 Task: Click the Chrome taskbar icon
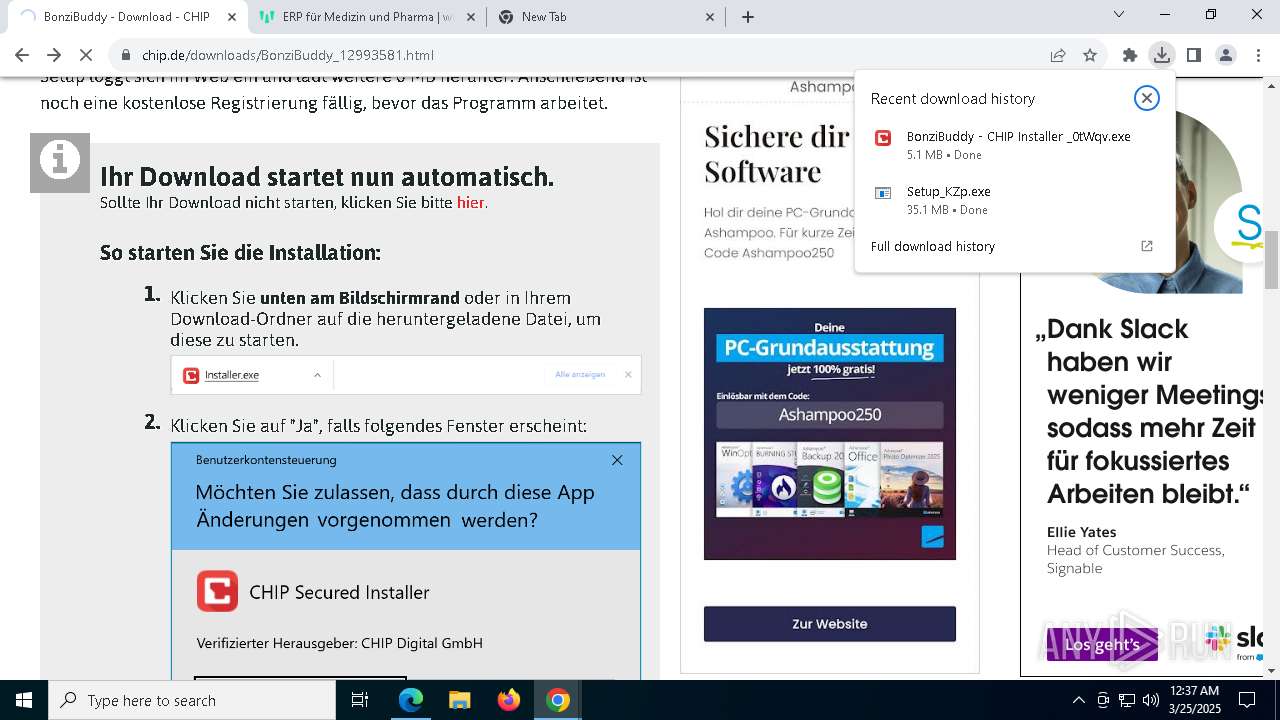(x=558, y=700)
